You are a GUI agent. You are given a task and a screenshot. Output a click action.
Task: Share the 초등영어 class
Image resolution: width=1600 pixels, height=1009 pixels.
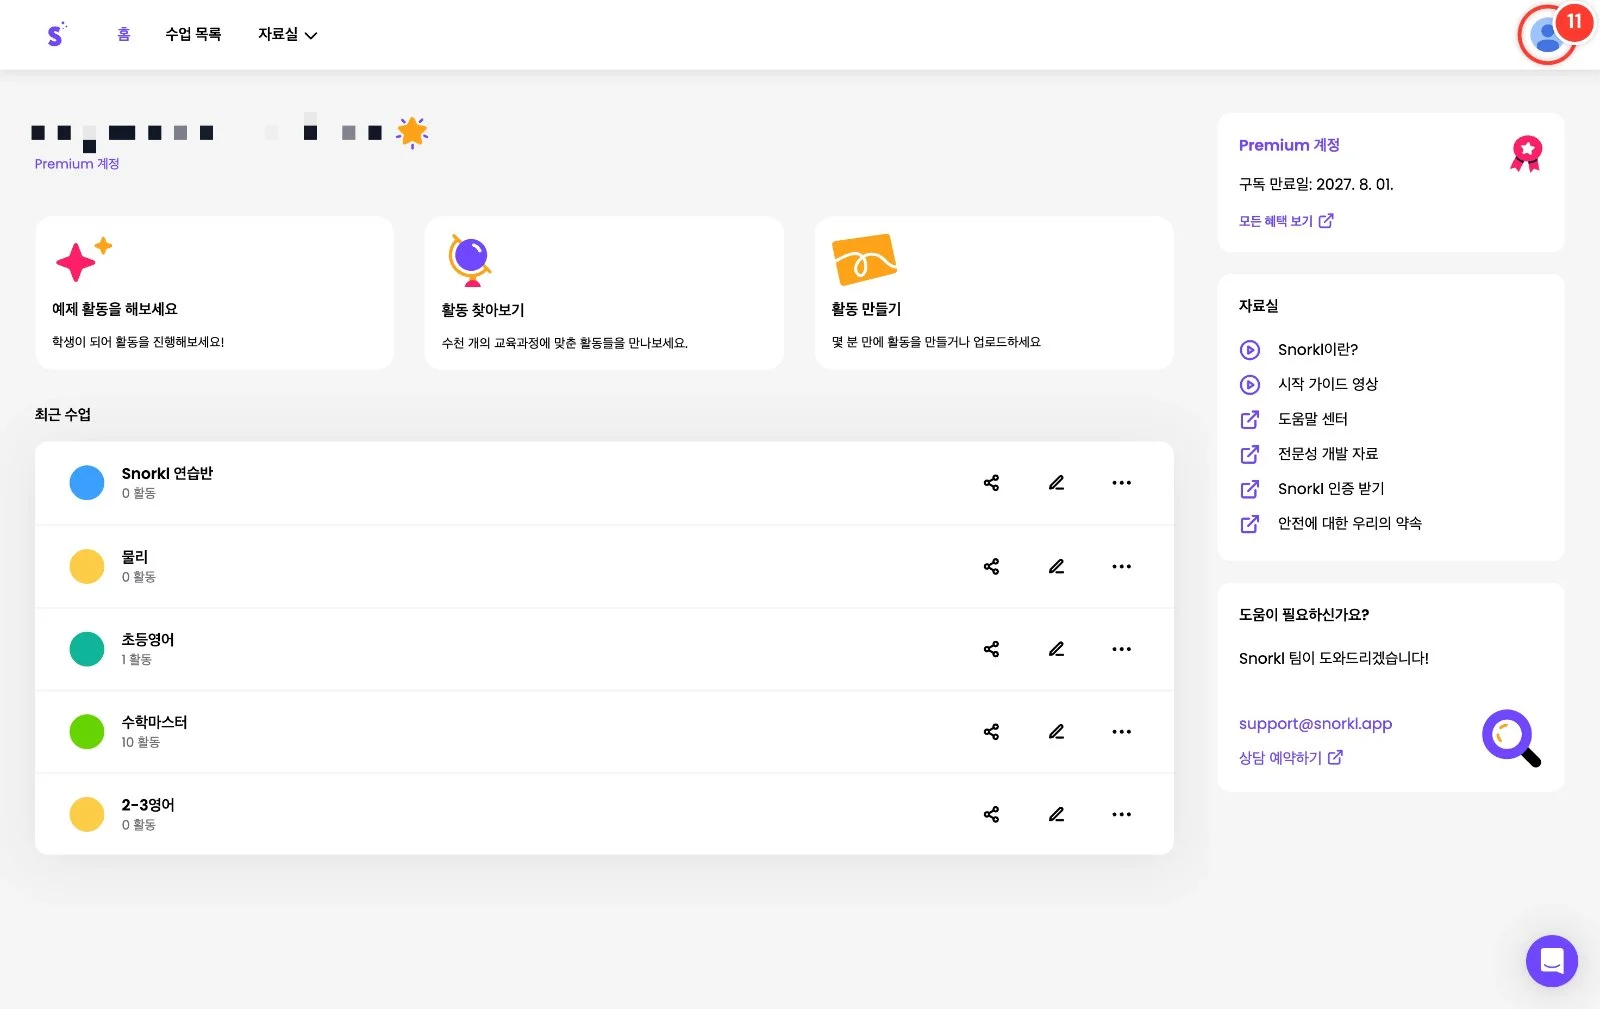[991, 649]
